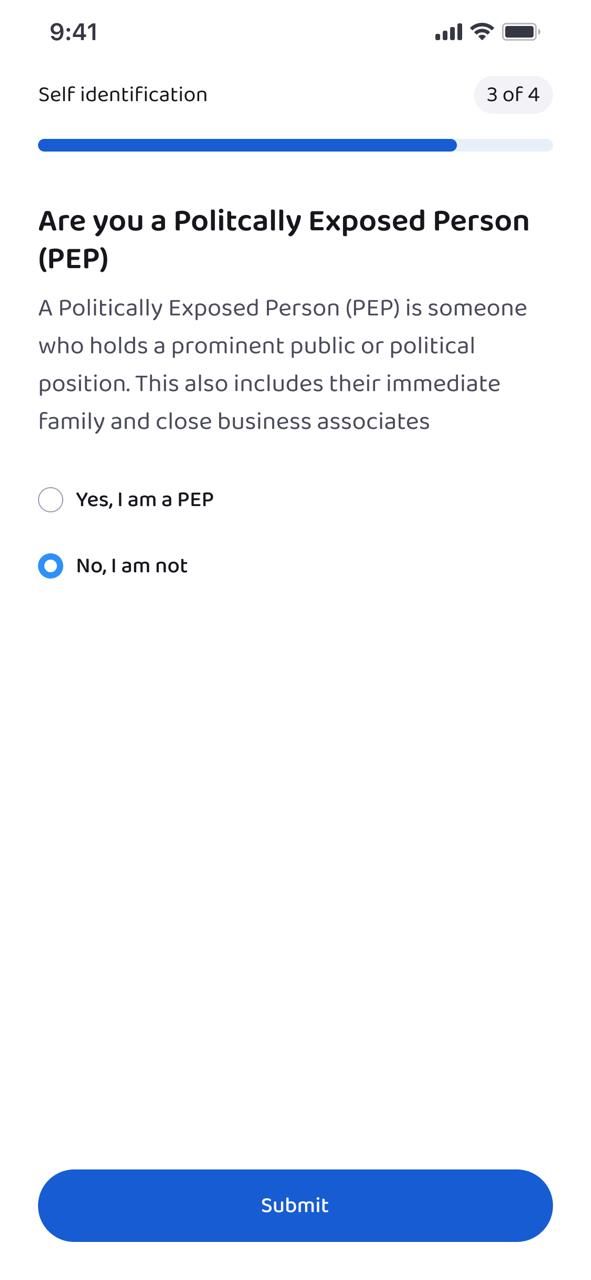
Task: Tap the unfilled portion of the progress bar
Action: point(503,145)
